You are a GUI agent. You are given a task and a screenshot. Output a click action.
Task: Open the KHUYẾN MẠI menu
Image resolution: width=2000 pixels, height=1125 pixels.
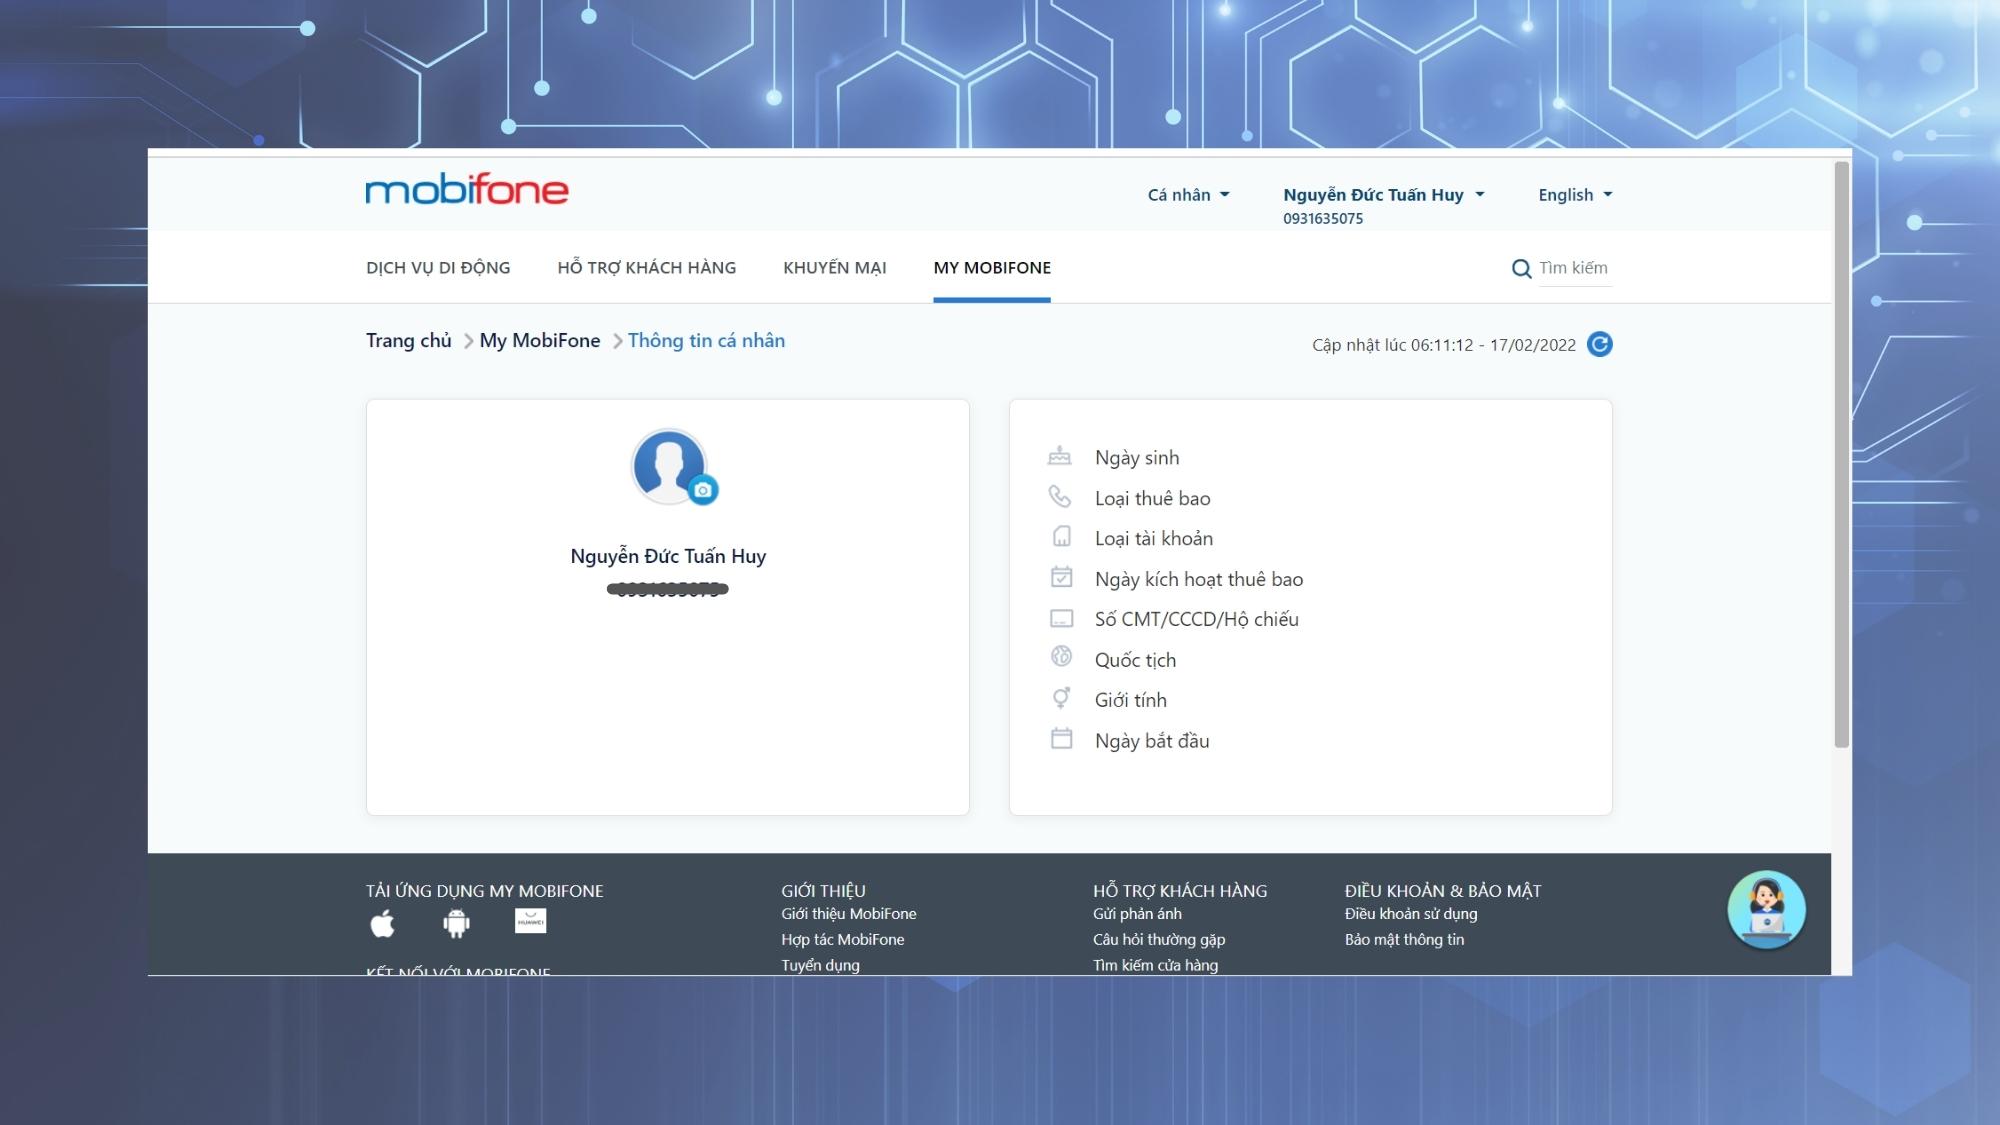tap(834, 268)
